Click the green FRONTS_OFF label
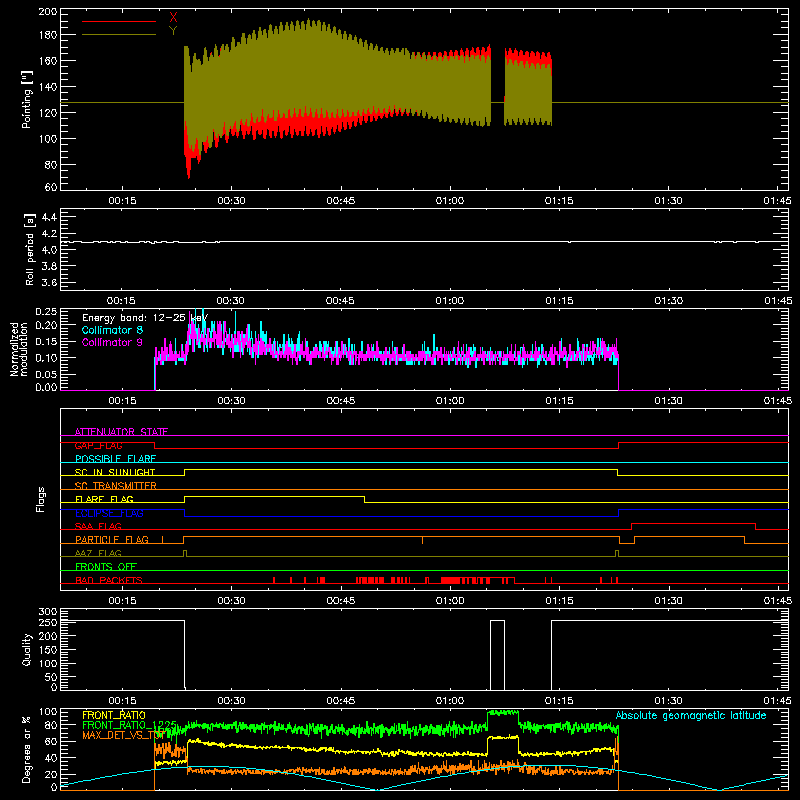Screen dimensions: 800x800 [x=106, y=566]
